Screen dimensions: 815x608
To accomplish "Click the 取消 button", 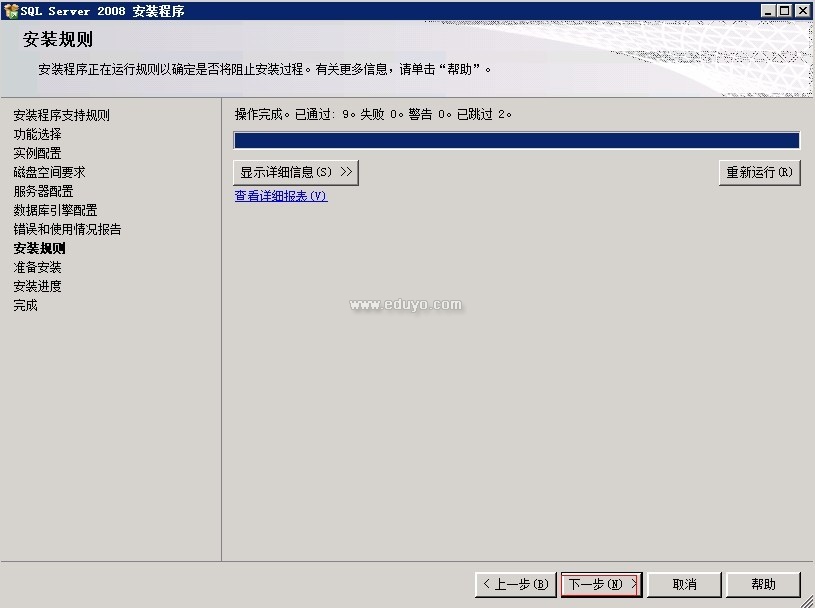I will click(x=685, y=584).
